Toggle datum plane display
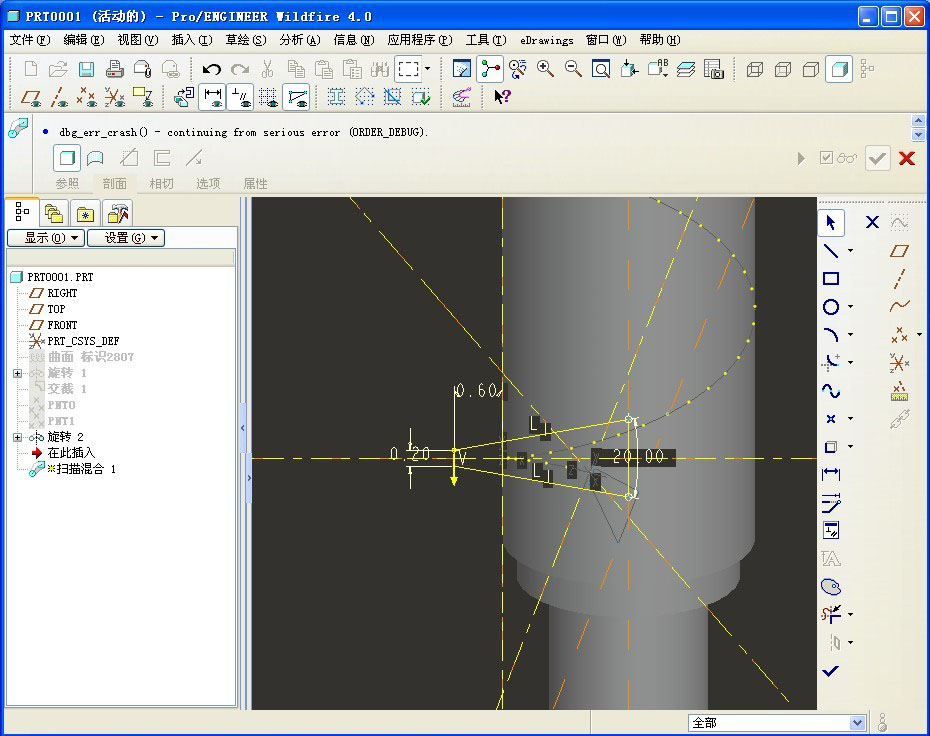 [31, 97]
